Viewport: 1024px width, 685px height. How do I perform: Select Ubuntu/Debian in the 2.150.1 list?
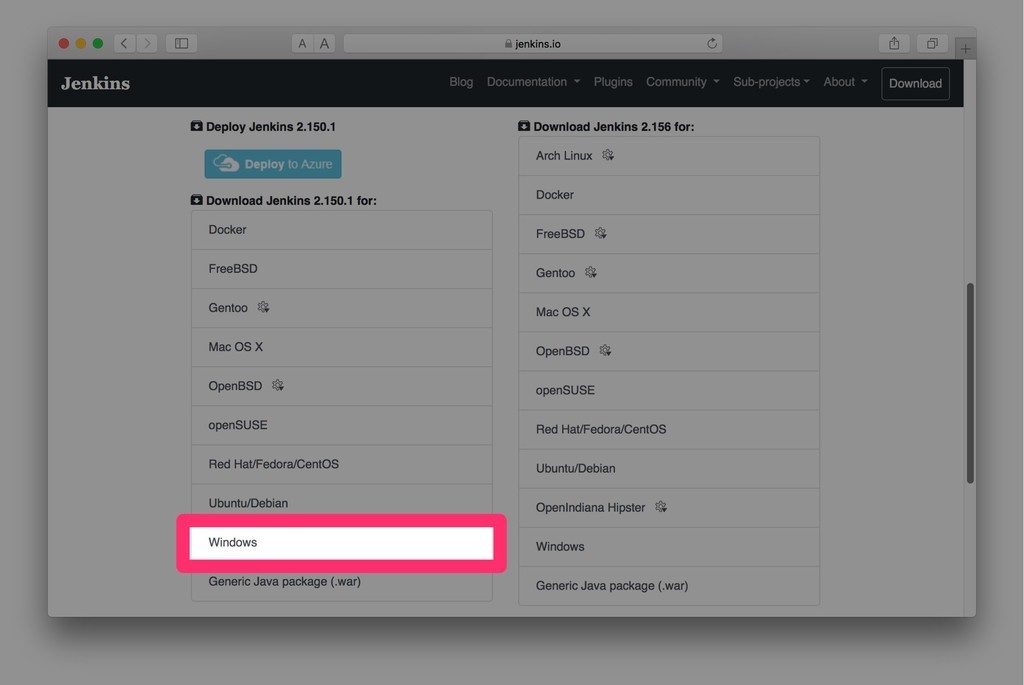[342, 502]
